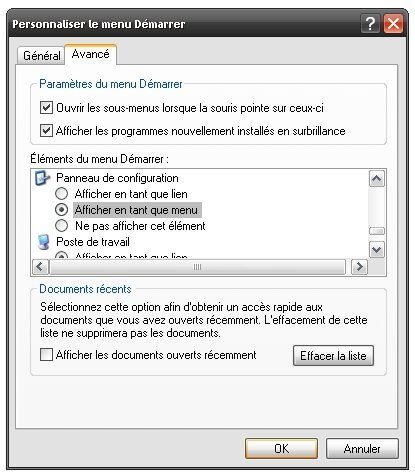Image resolution: width=415 pixels, height=476 pixels.
Task: Click the Poste de travail computer icon
Action: click(43, 242)
